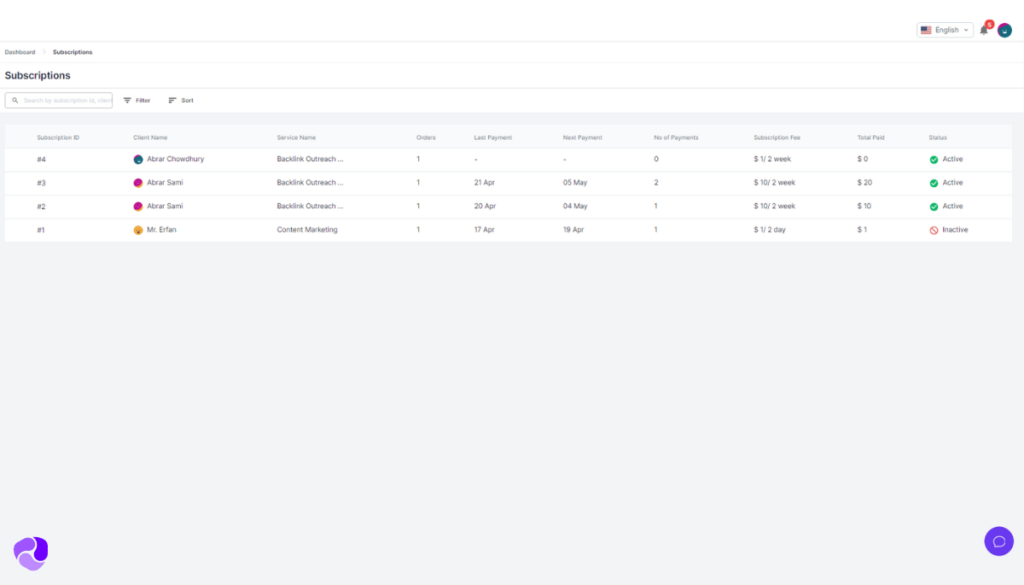This screenshot has width=1024, height=585.
Task: Click the user profile avatar in header
Action: [1004, 30]
